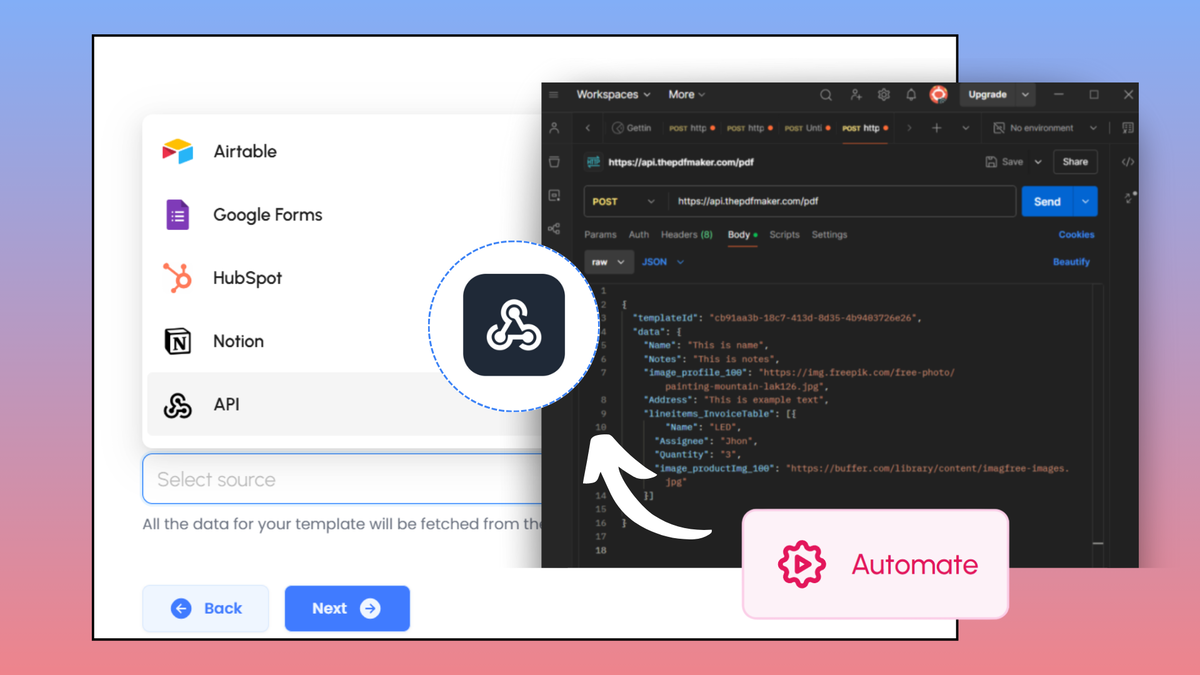Open the settings gear in Postman
Screen dimensions: 1200x675
(883, 94)
